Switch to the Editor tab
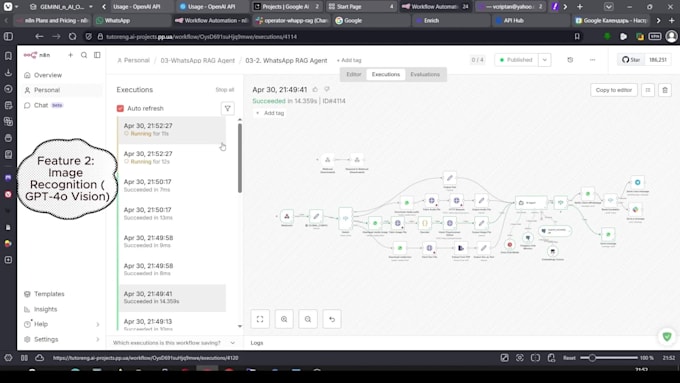The width and height of the screenshot is (680, 383). coord(353,74)
